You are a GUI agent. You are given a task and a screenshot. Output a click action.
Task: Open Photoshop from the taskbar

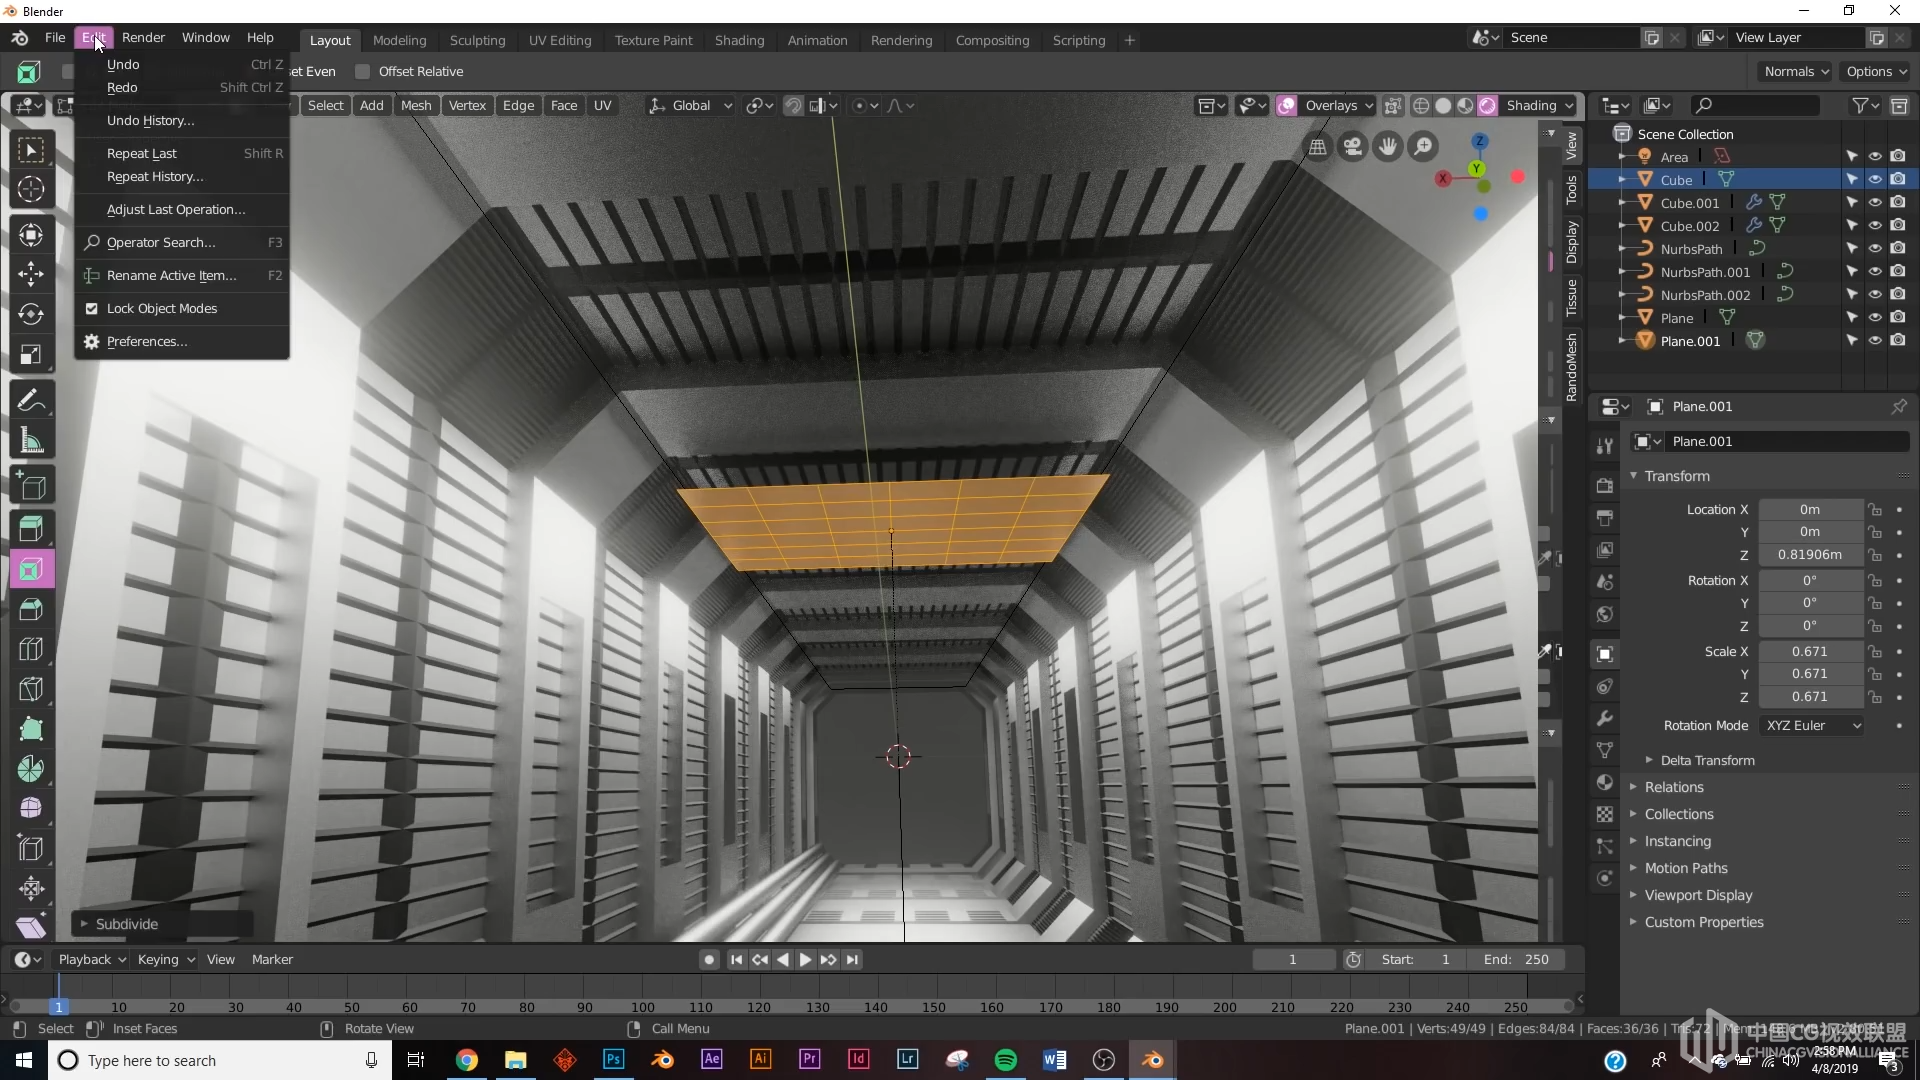614,1060
